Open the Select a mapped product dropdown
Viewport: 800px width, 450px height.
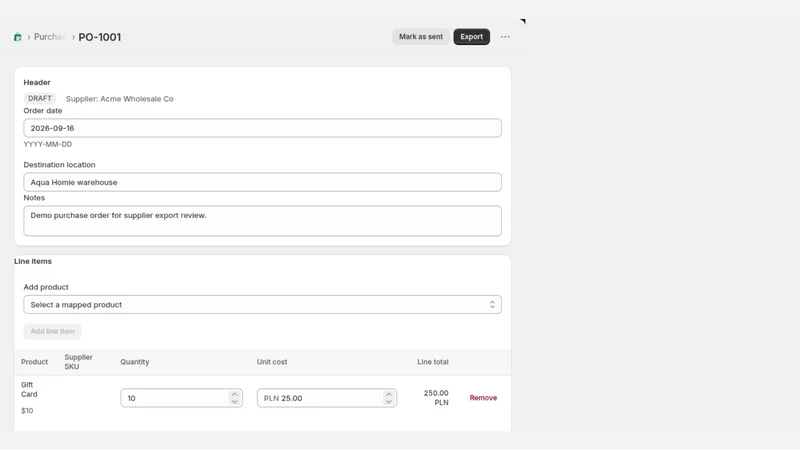point(262,305)
